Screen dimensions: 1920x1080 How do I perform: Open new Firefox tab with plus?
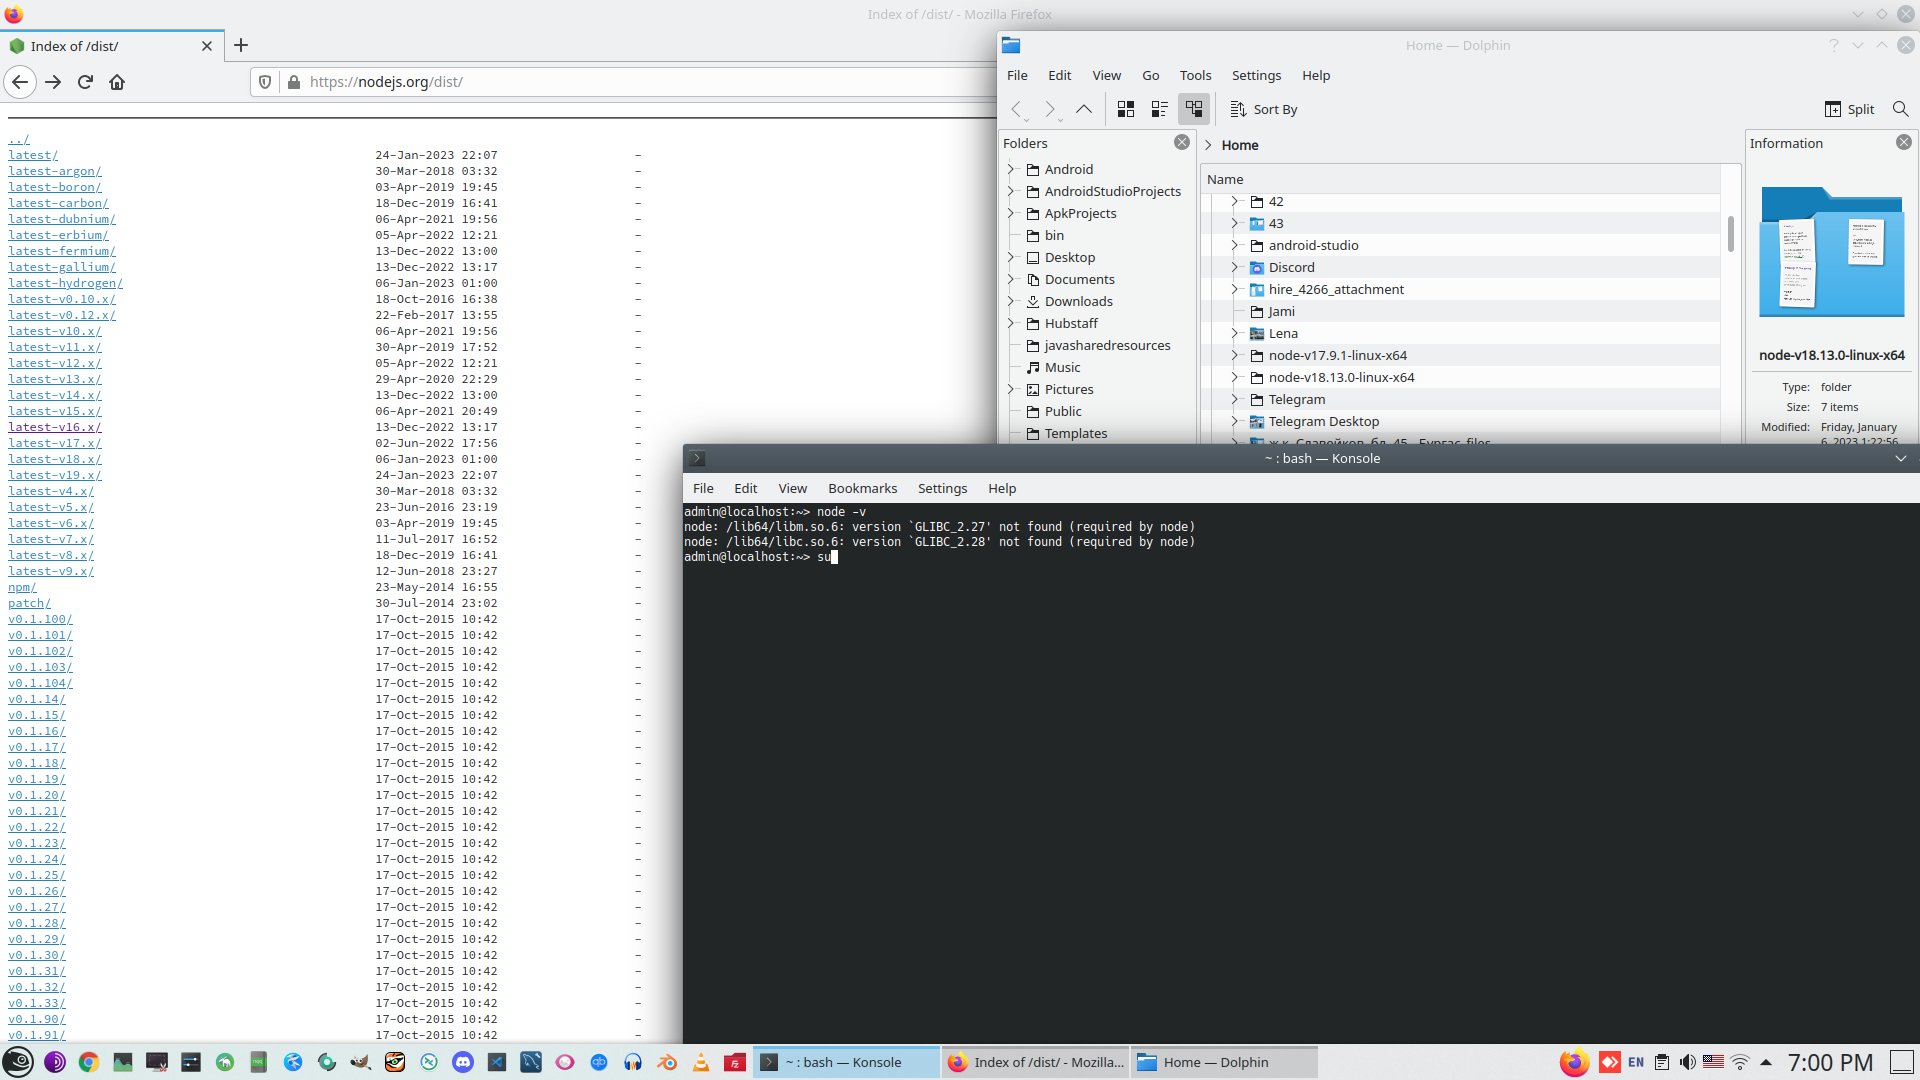pos(241,46)
